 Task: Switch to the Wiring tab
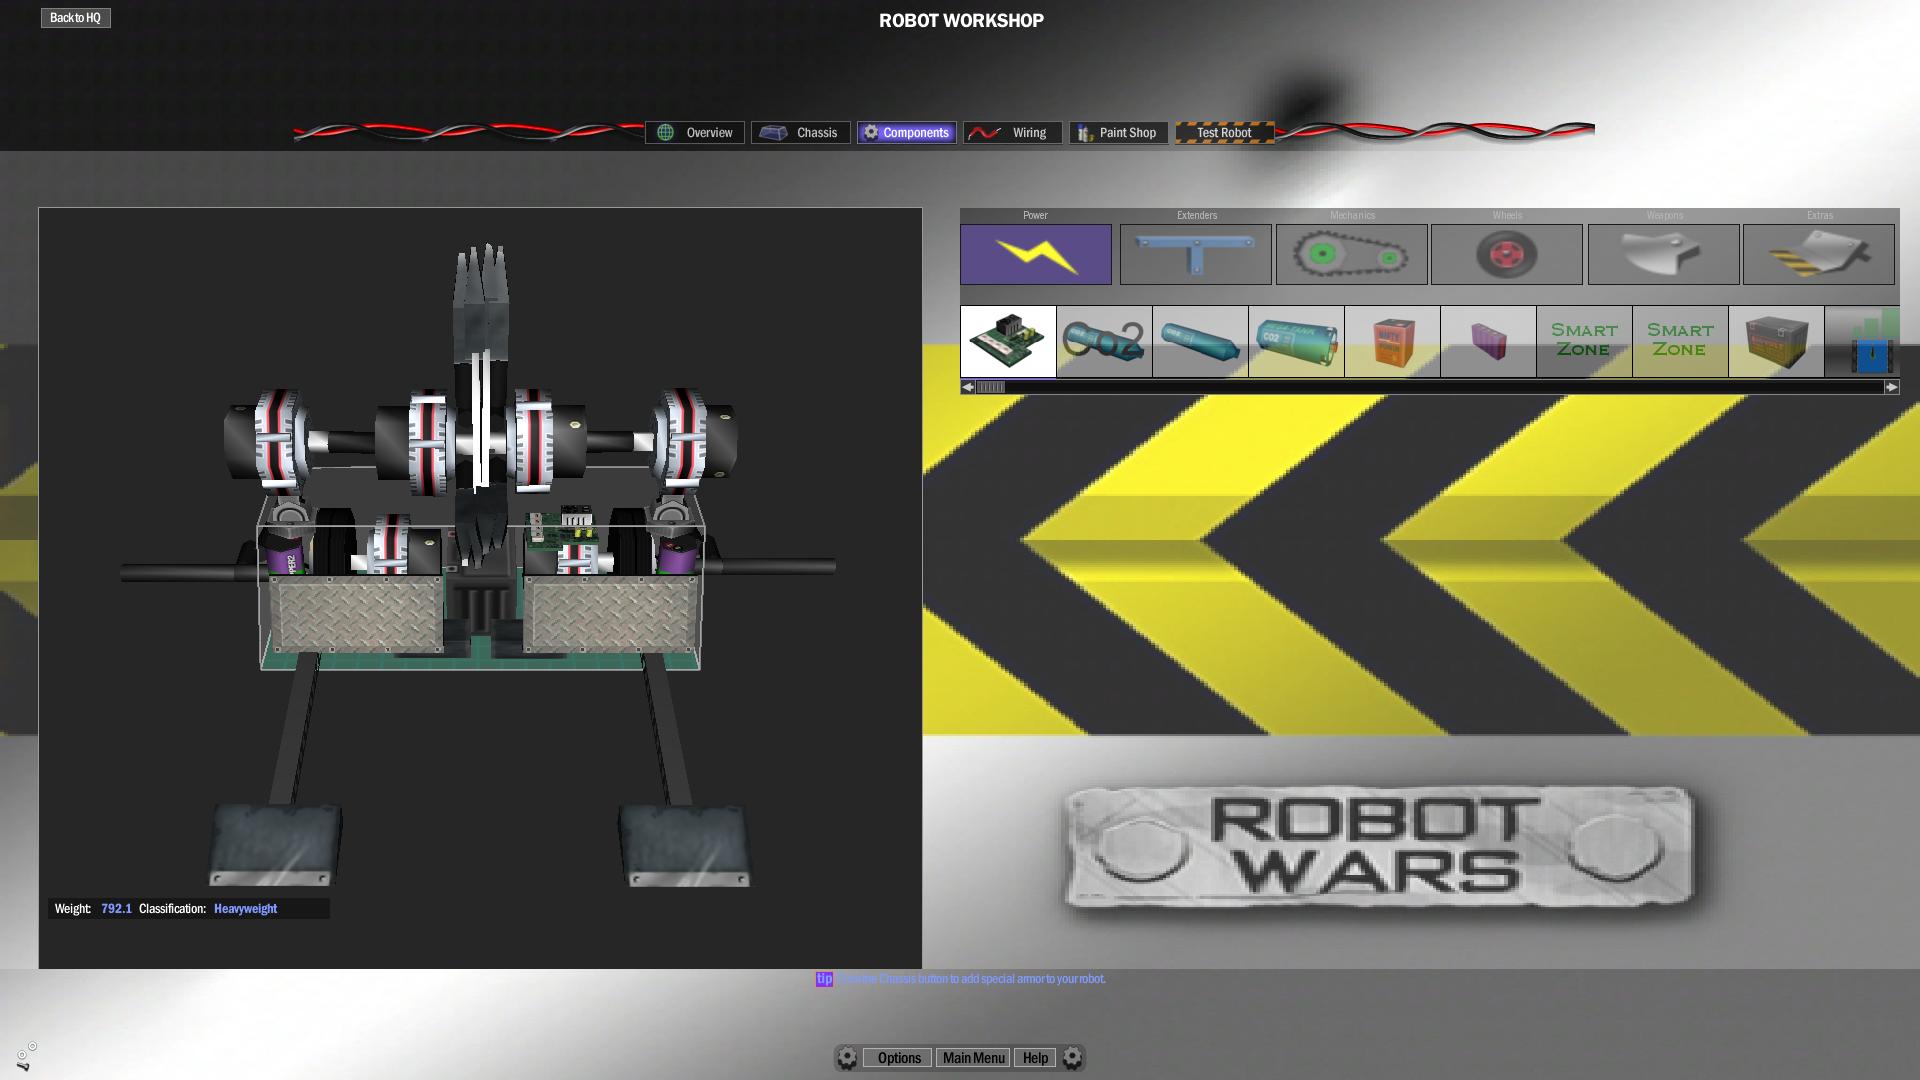pos(1013,132)
